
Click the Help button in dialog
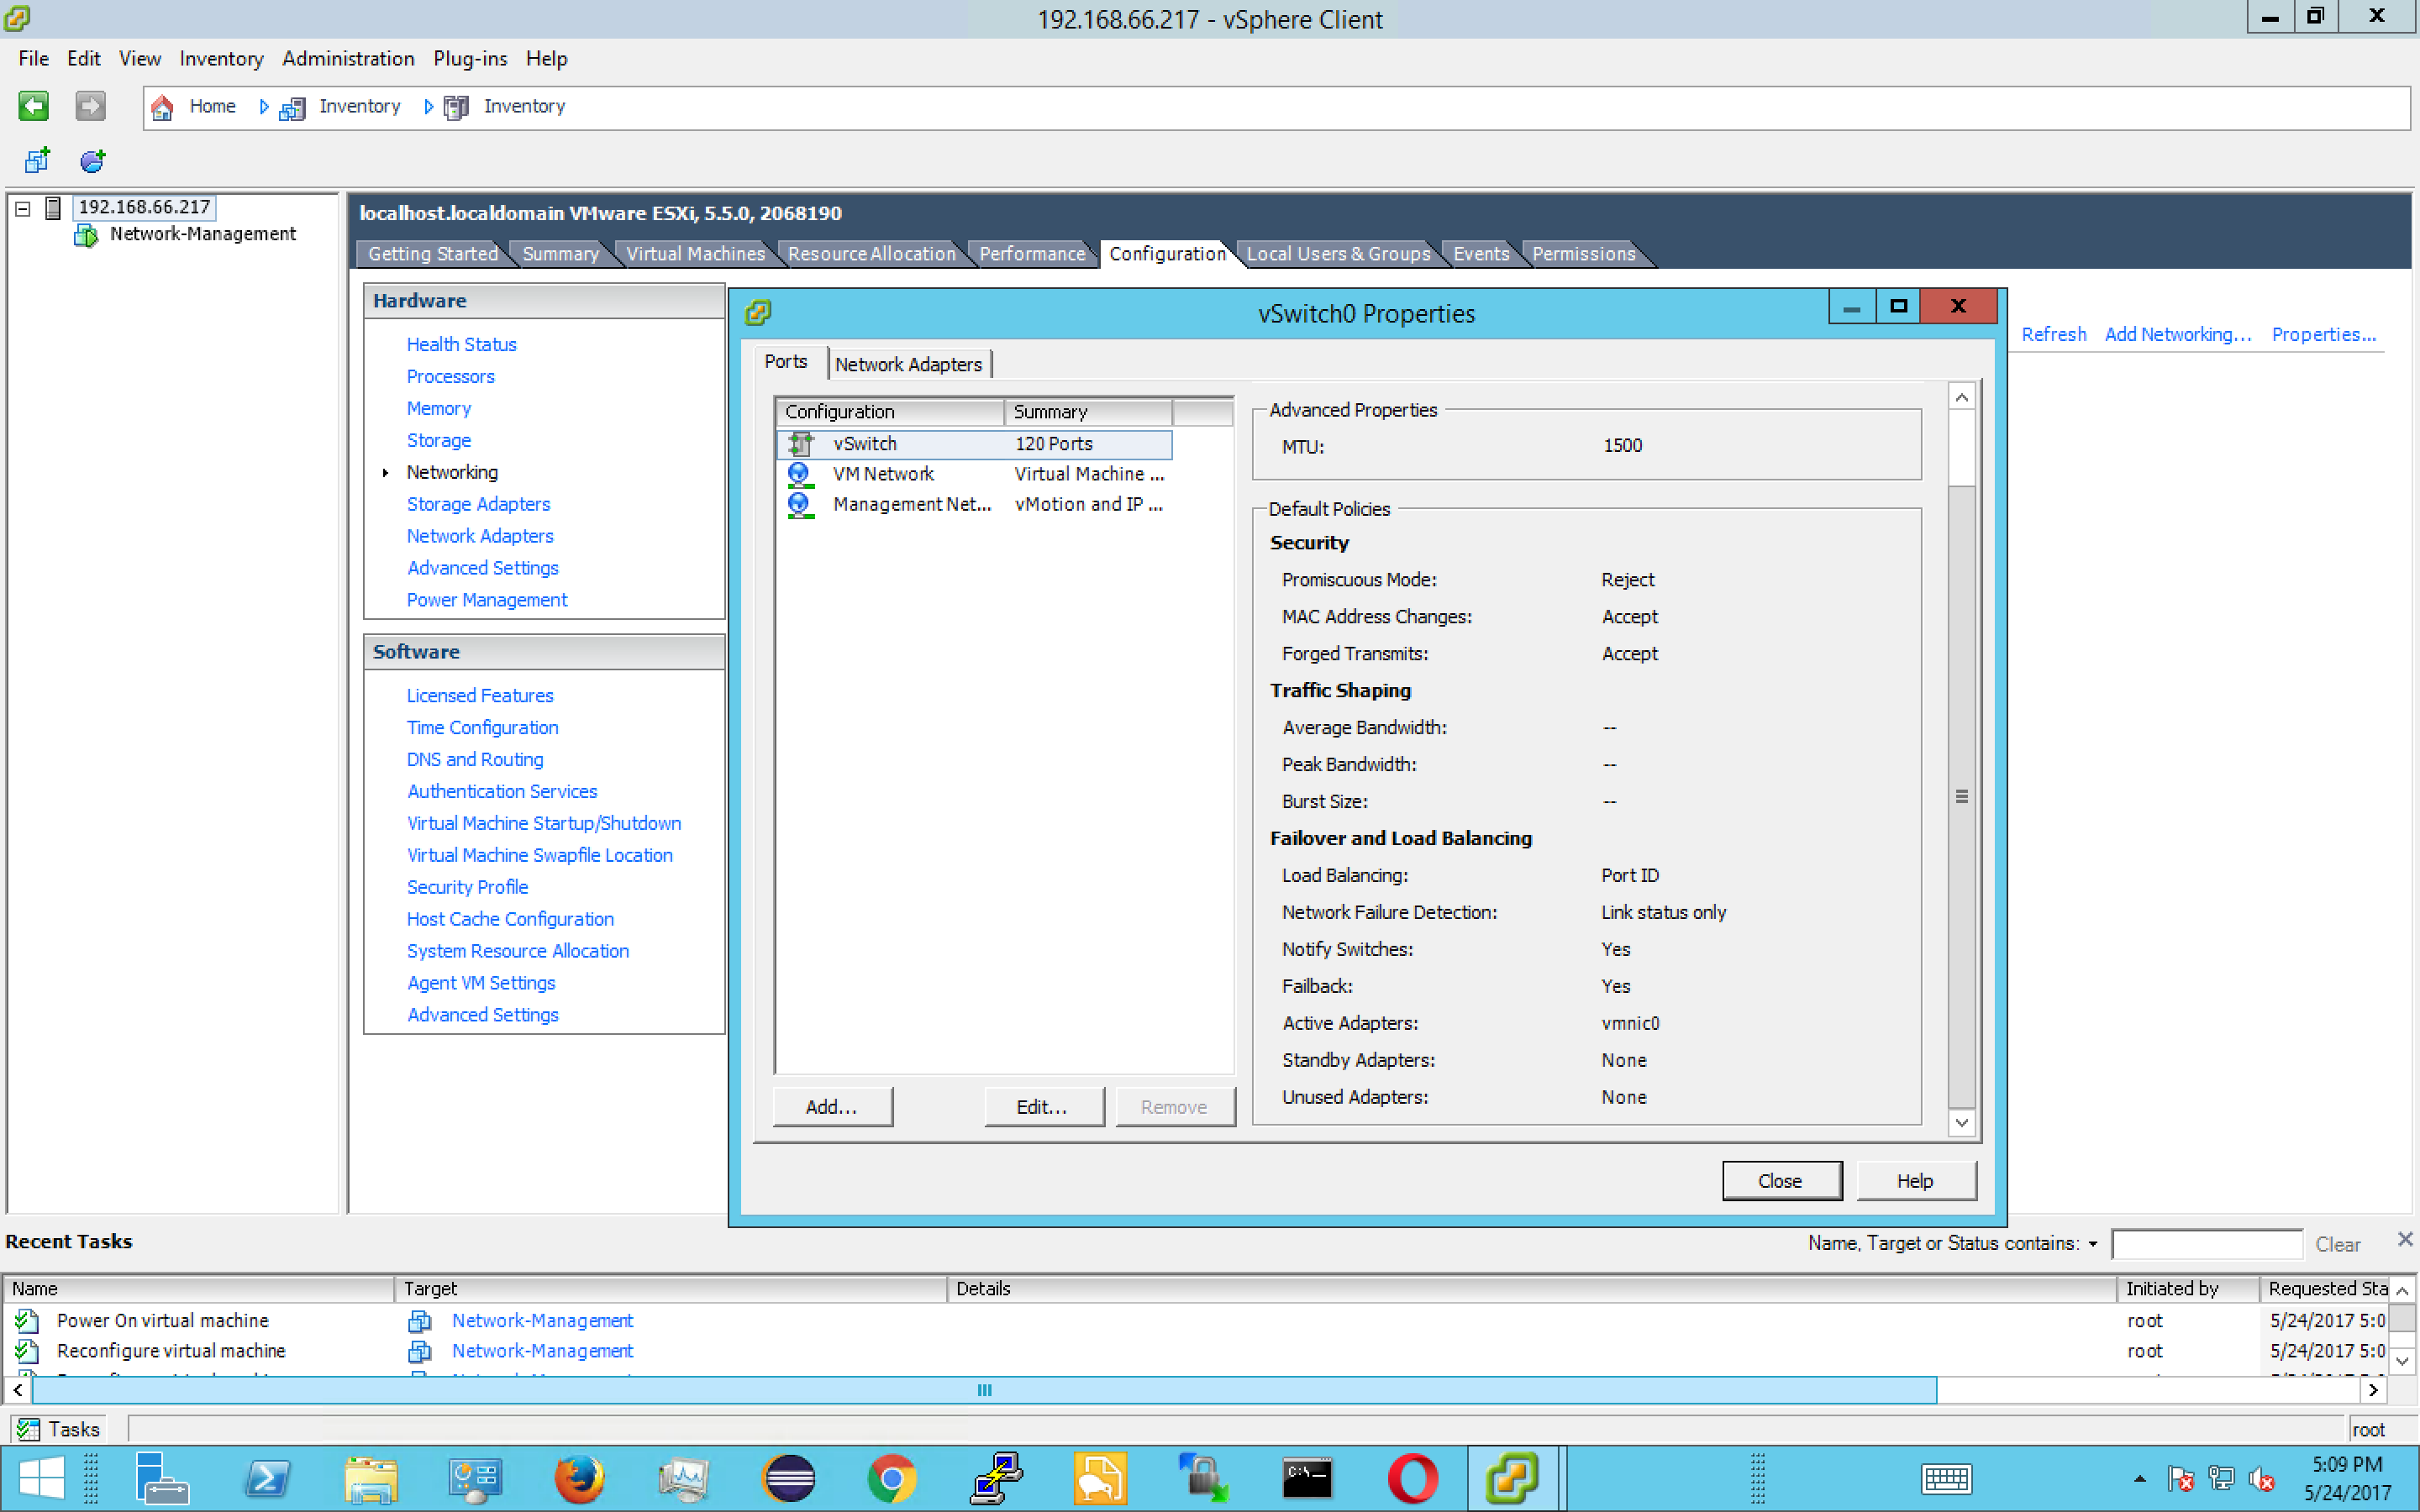coord(1916,1181)
